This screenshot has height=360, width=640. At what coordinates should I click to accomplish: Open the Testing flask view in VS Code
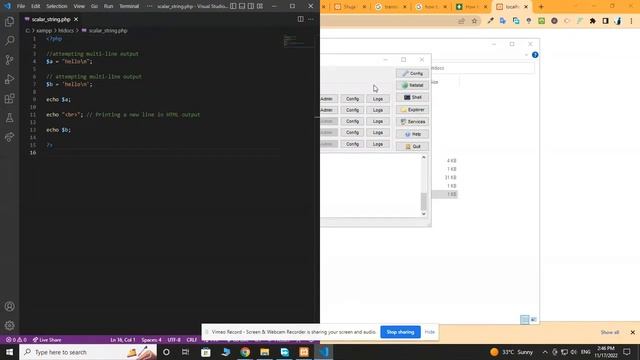pyautogui.click(x=9, y=118)
